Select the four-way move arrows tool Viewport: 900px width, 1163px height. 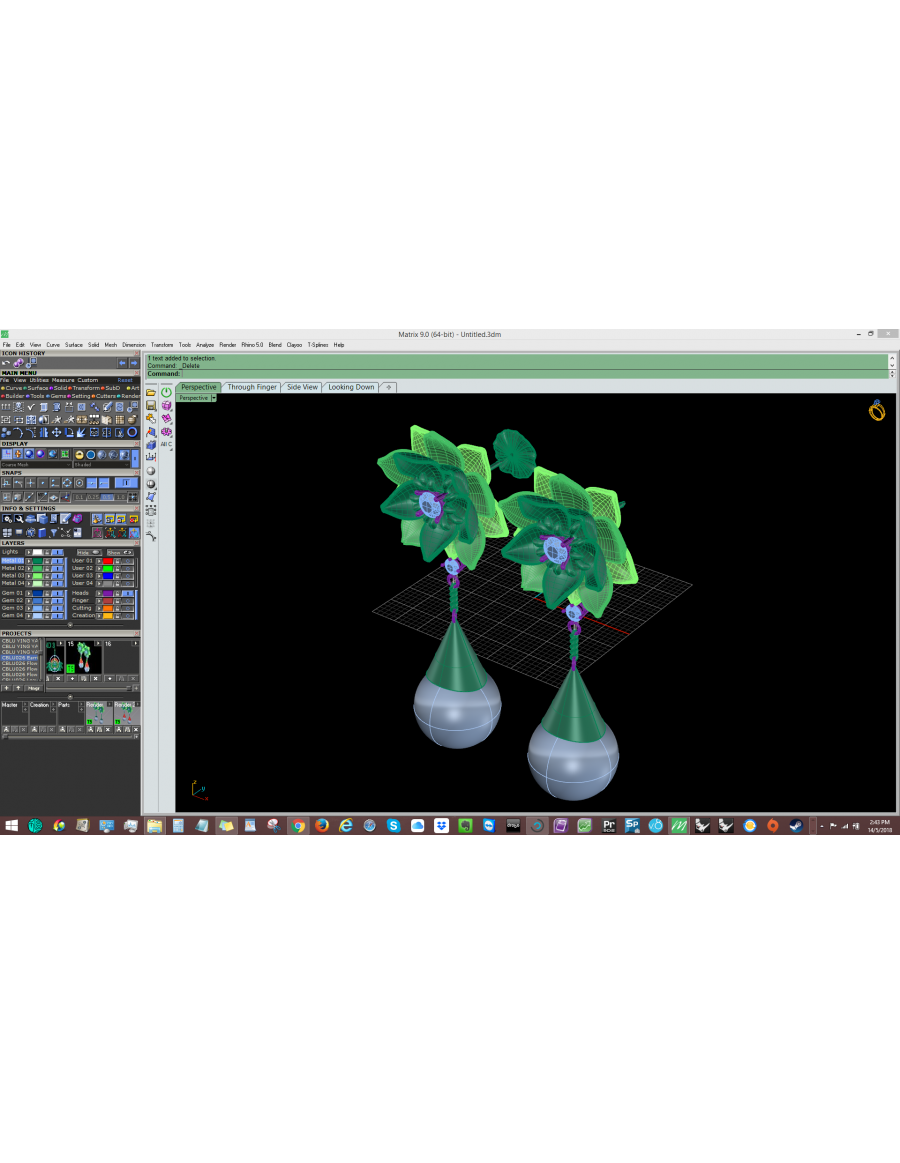tap(56, 432)
